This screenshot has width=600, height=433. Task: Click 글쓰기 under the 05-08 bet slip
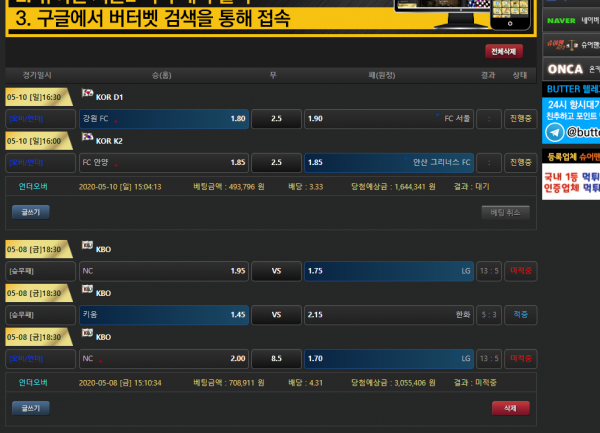[29, 408]
